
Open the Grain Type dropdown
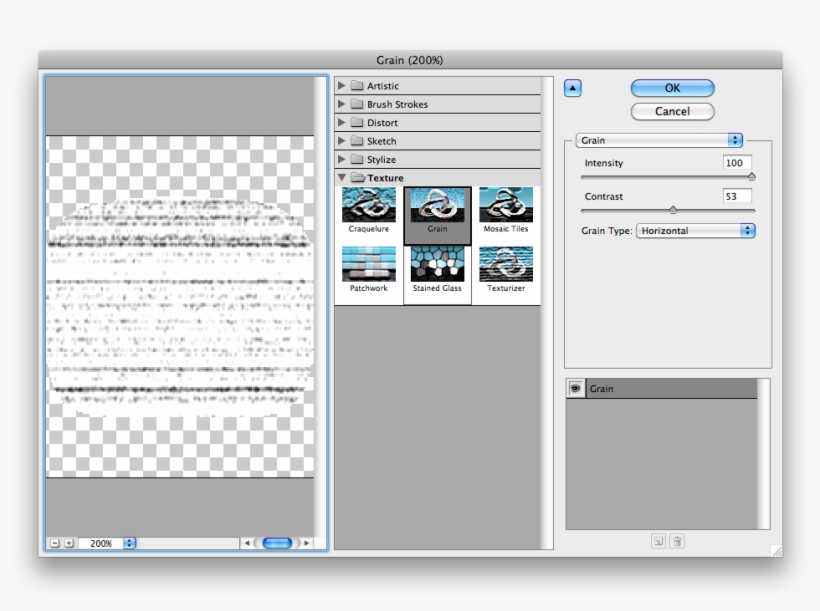click(695, 230)
